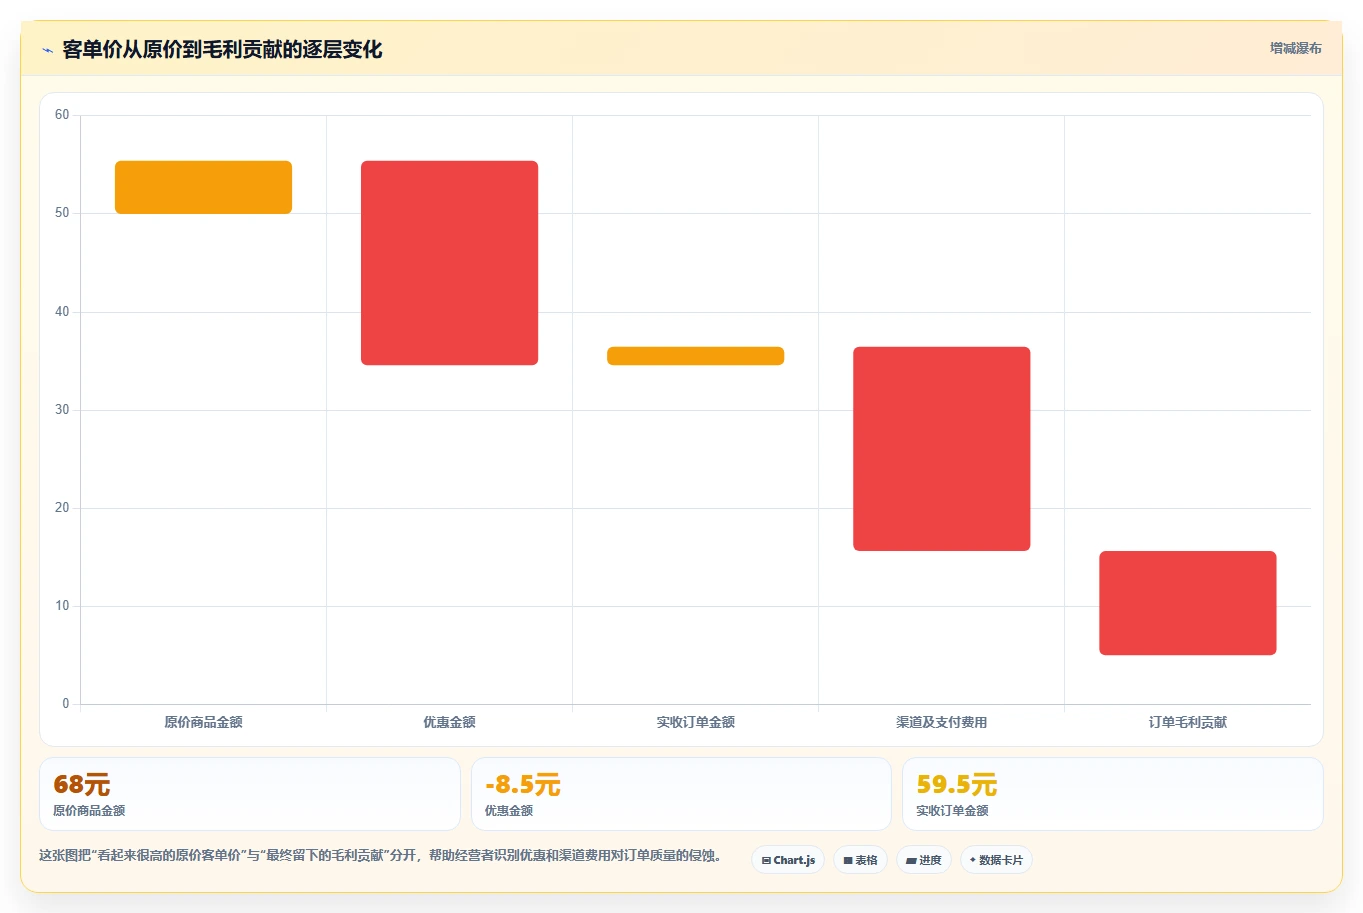The height and width of the screenshot is (913, 1363).
Task: Click x-axis label 订单毛利贡献
Action: 1187,722
